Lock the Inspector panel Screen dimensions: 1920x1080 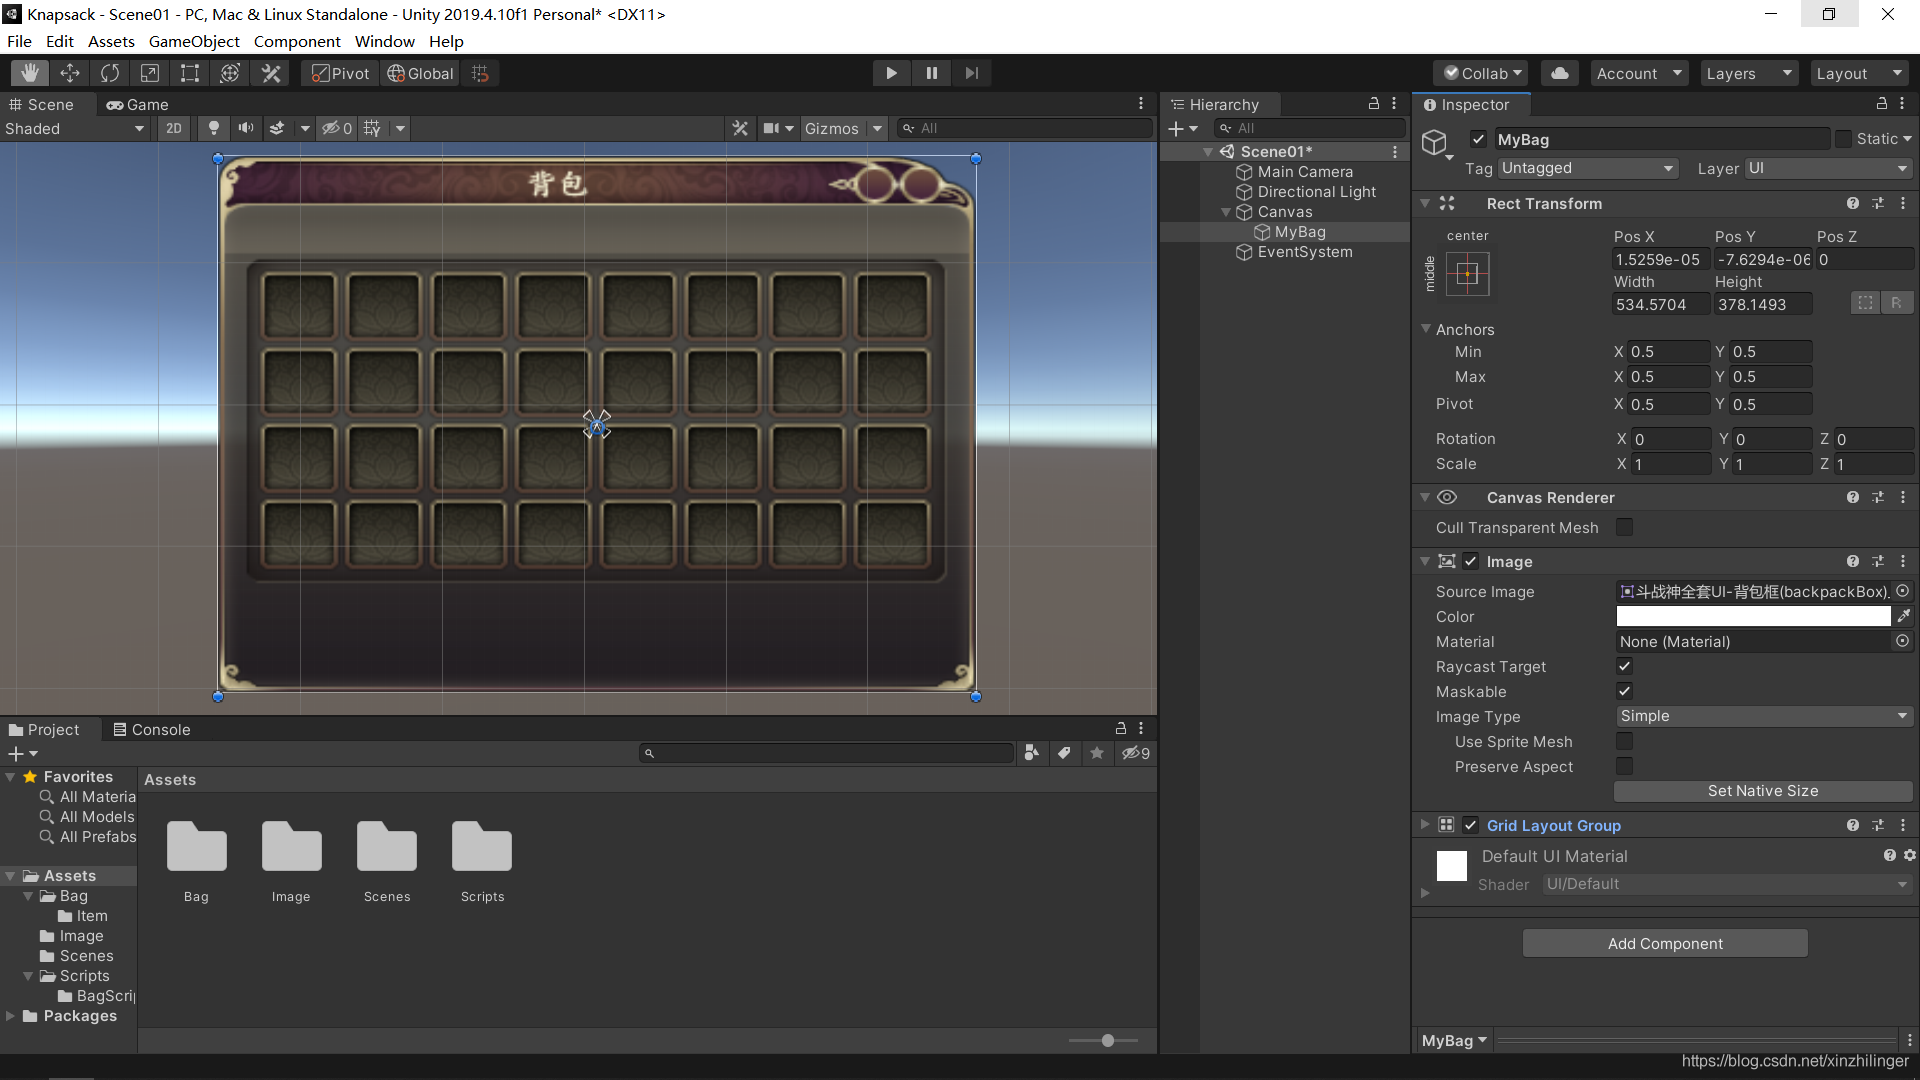[1882, 104]
